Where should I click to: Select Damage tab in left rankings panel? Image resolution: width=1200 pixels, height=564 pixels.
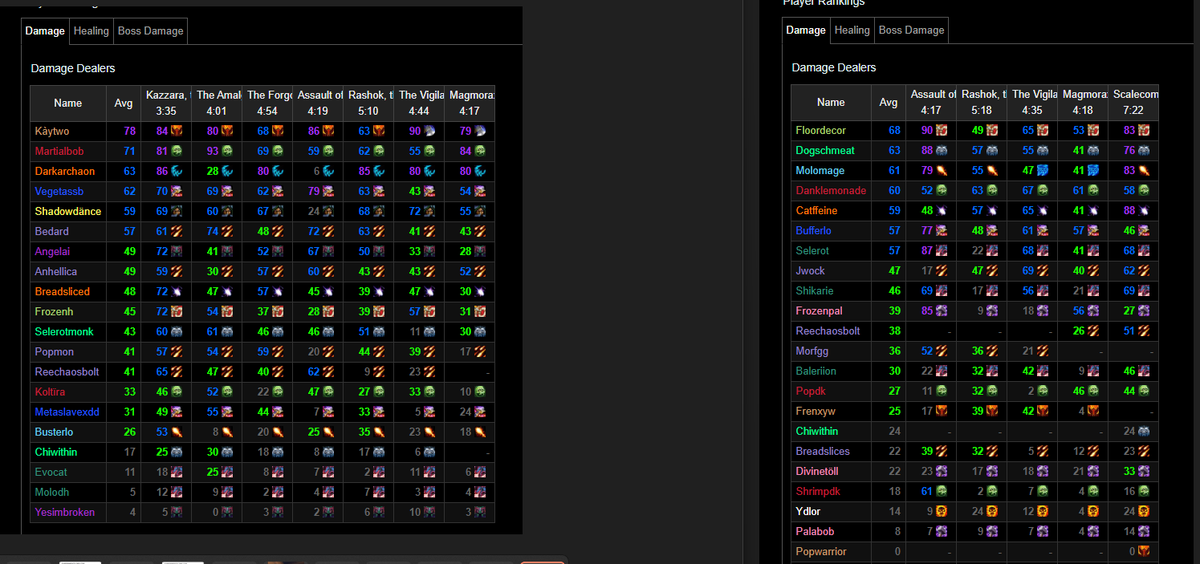45,31
